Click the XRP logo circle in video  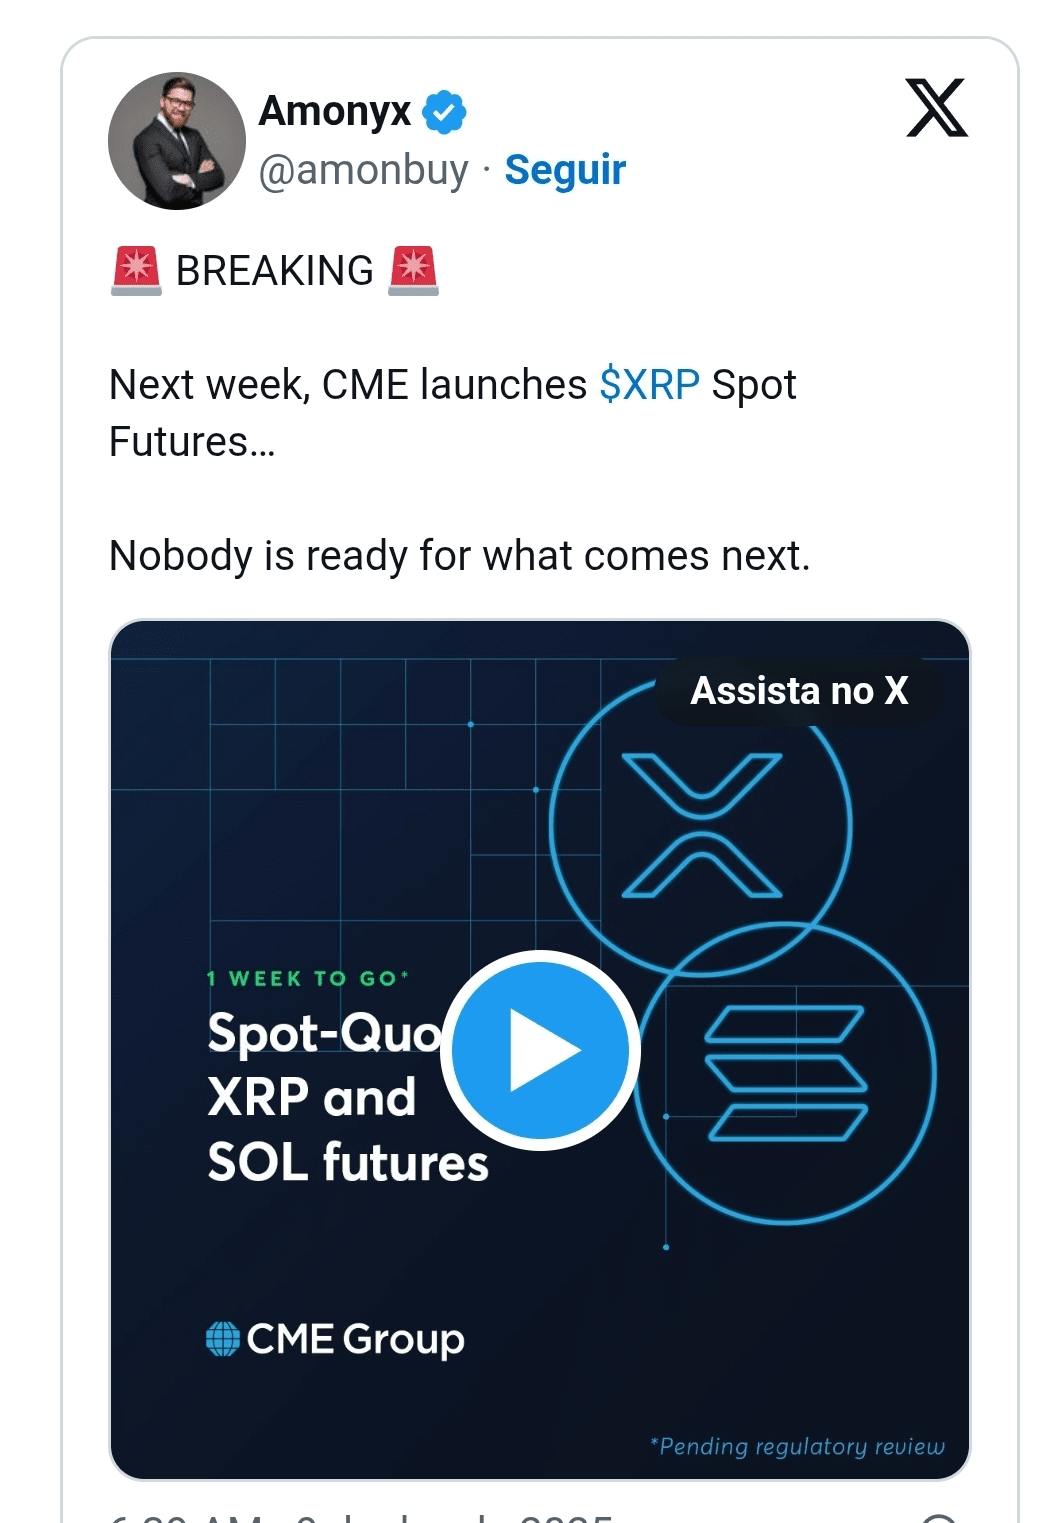point(701,826)
